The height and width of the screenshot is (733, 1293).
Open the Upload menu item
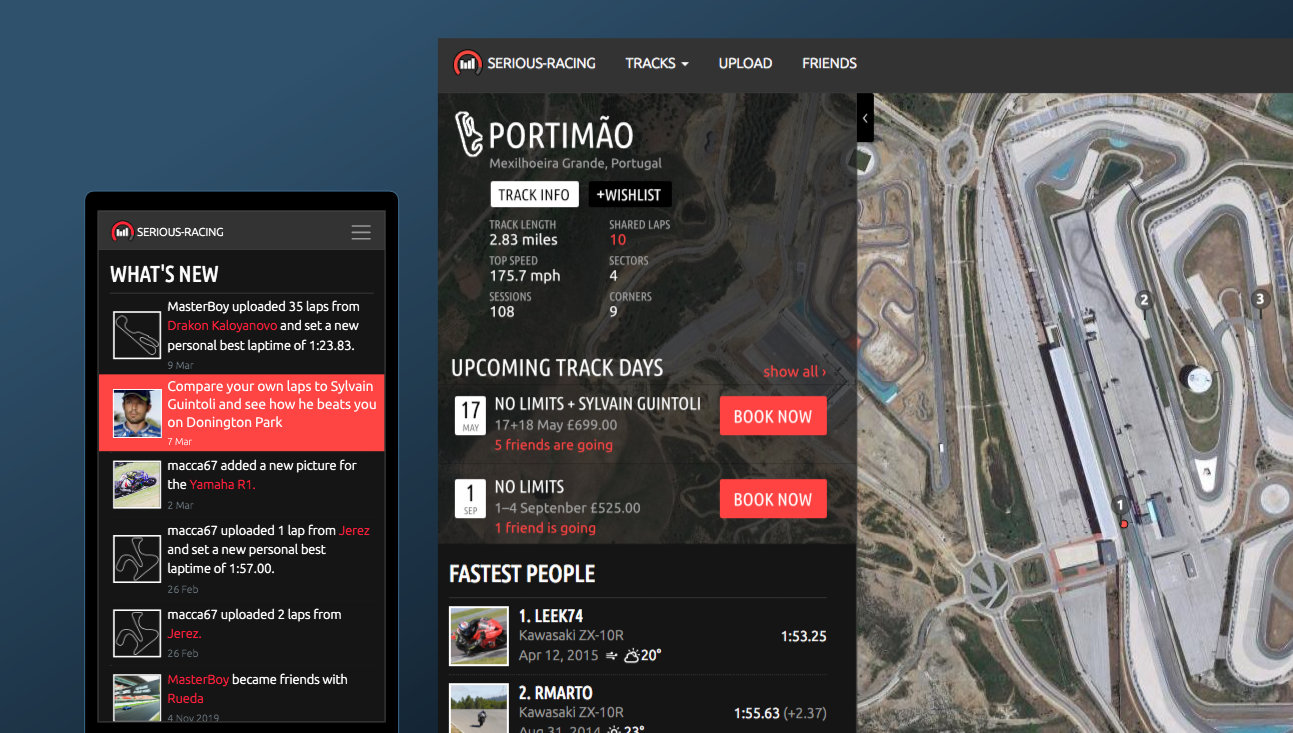coord(745,63)
